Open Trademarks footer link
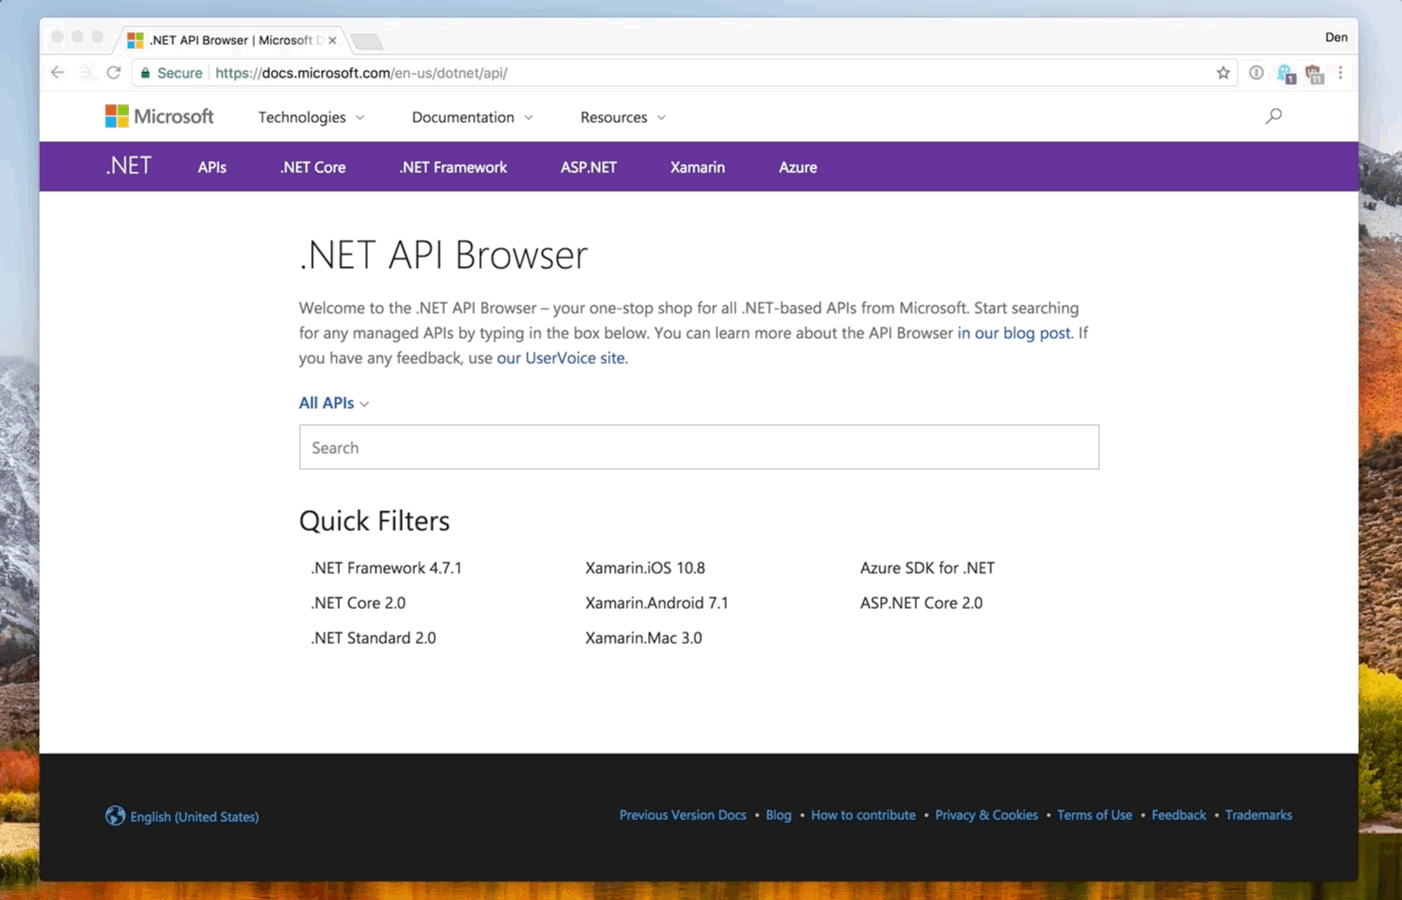The height and width of the screenshot is (900, 1402). point(1258,815)
